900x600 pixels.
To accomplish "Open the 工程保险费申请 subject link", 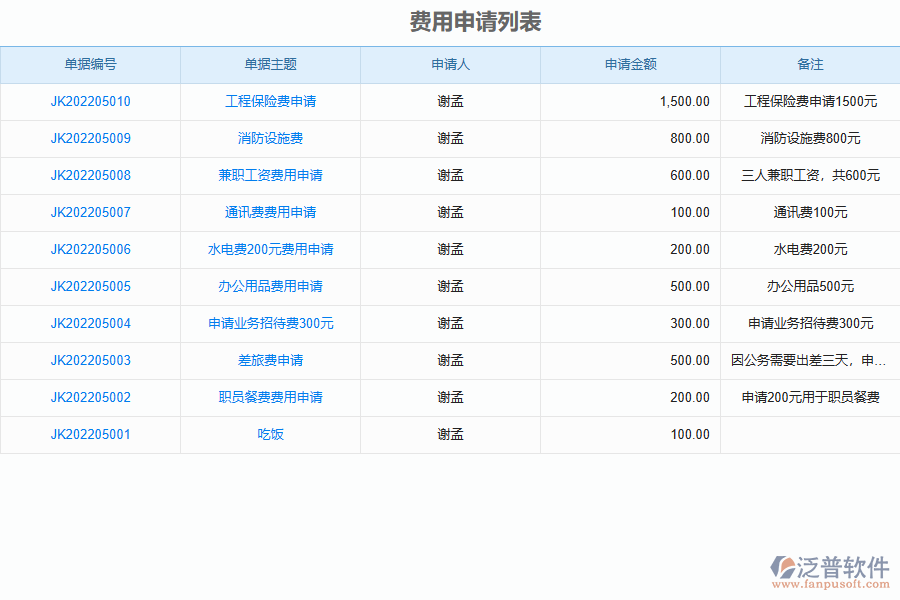I will coord(270,102).
